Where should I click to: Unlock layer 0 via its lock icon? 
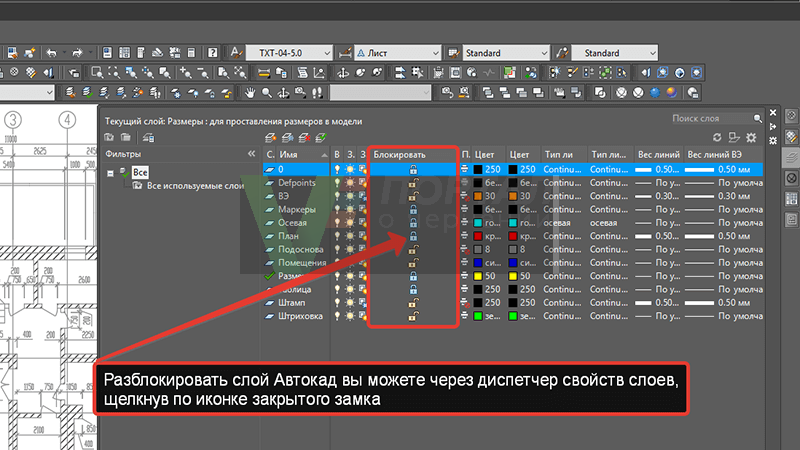tap(413, 169)
